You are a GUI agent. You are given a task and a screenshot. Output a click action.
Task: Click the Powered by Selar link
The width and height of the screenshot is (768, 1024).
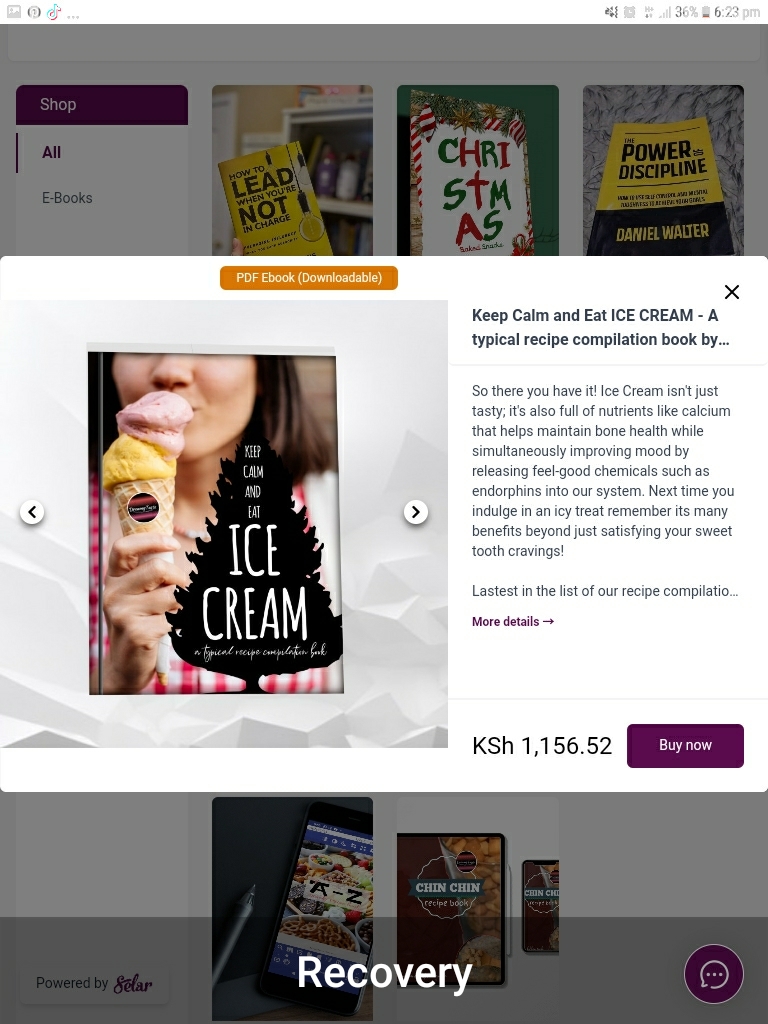[x=94, y=983]
